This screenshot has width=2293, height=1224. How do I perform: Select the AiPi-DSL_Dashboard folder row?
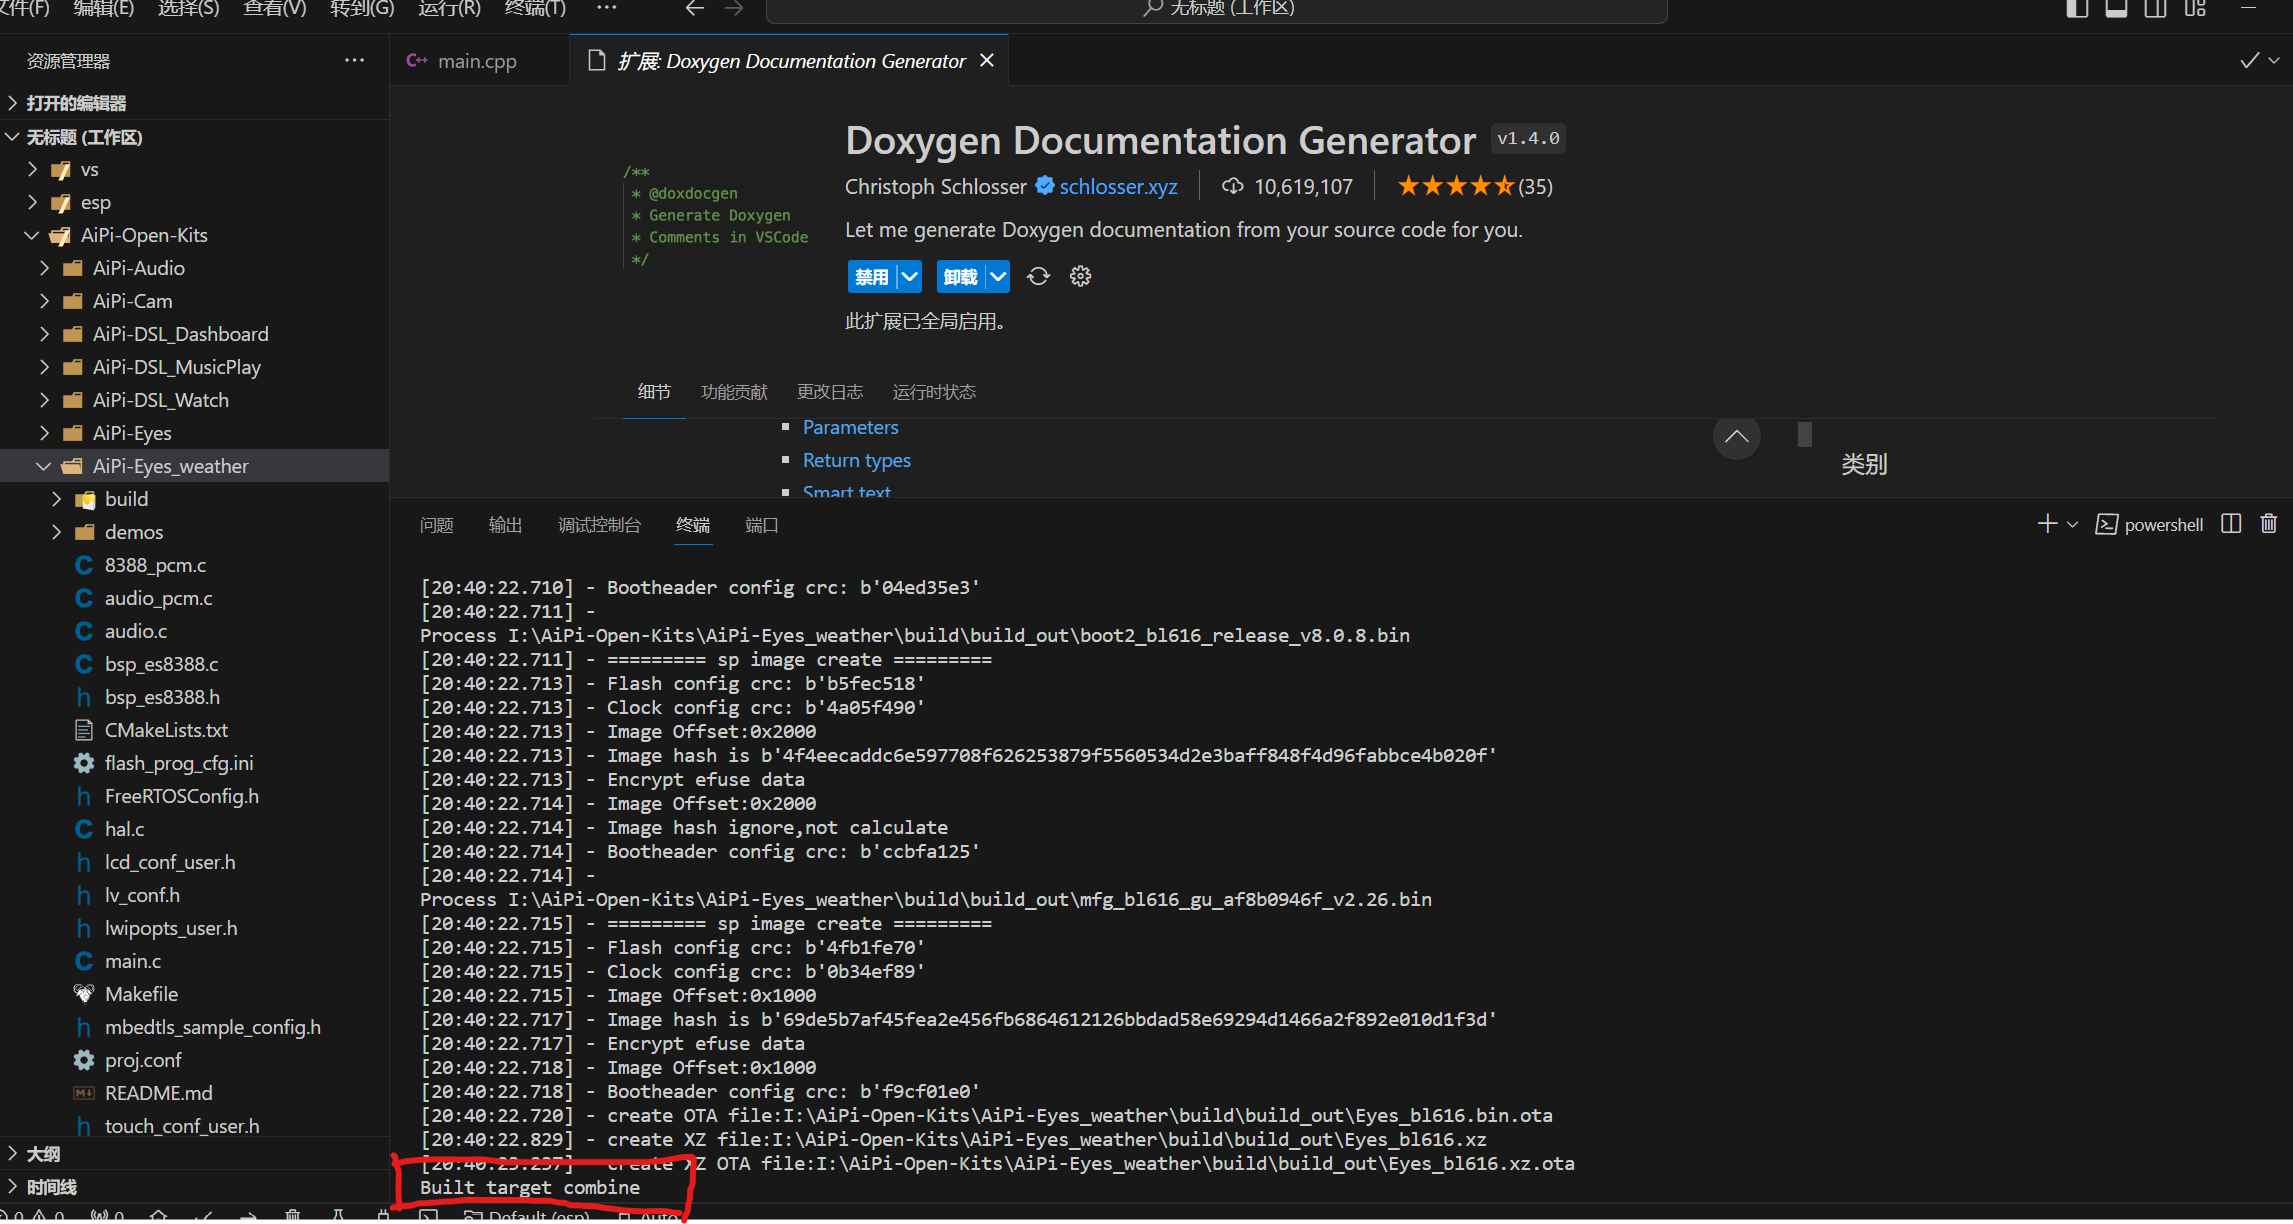click(194, 334)
